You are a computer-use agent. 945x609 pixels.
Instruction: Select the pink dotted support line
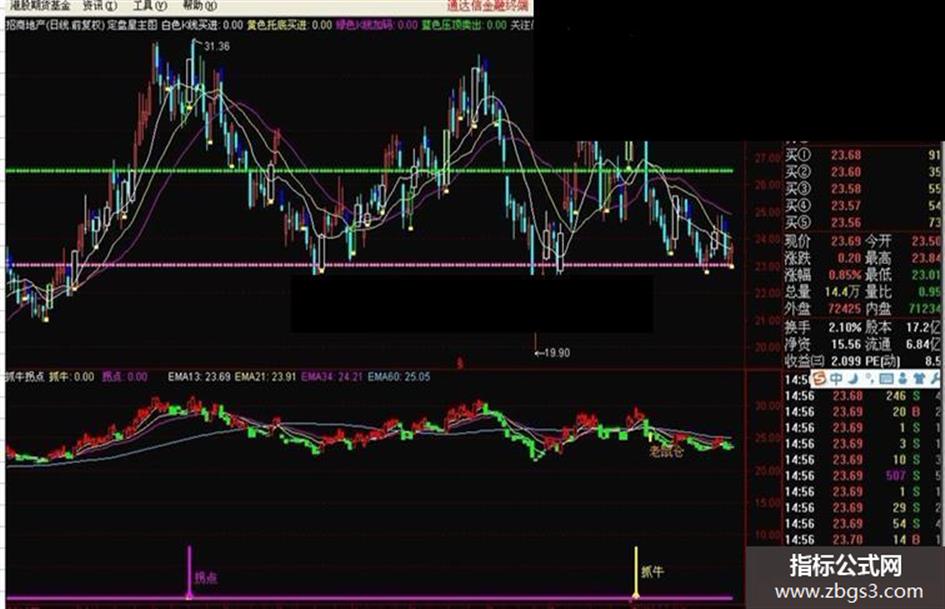click(x=369, y=265)
